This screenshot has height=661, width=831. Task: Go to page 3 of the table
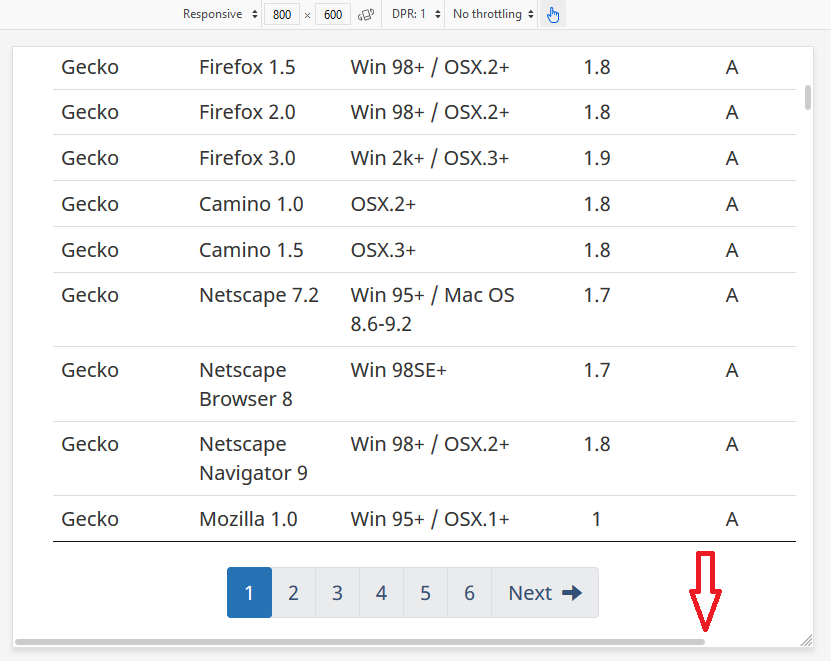(337, 593)
